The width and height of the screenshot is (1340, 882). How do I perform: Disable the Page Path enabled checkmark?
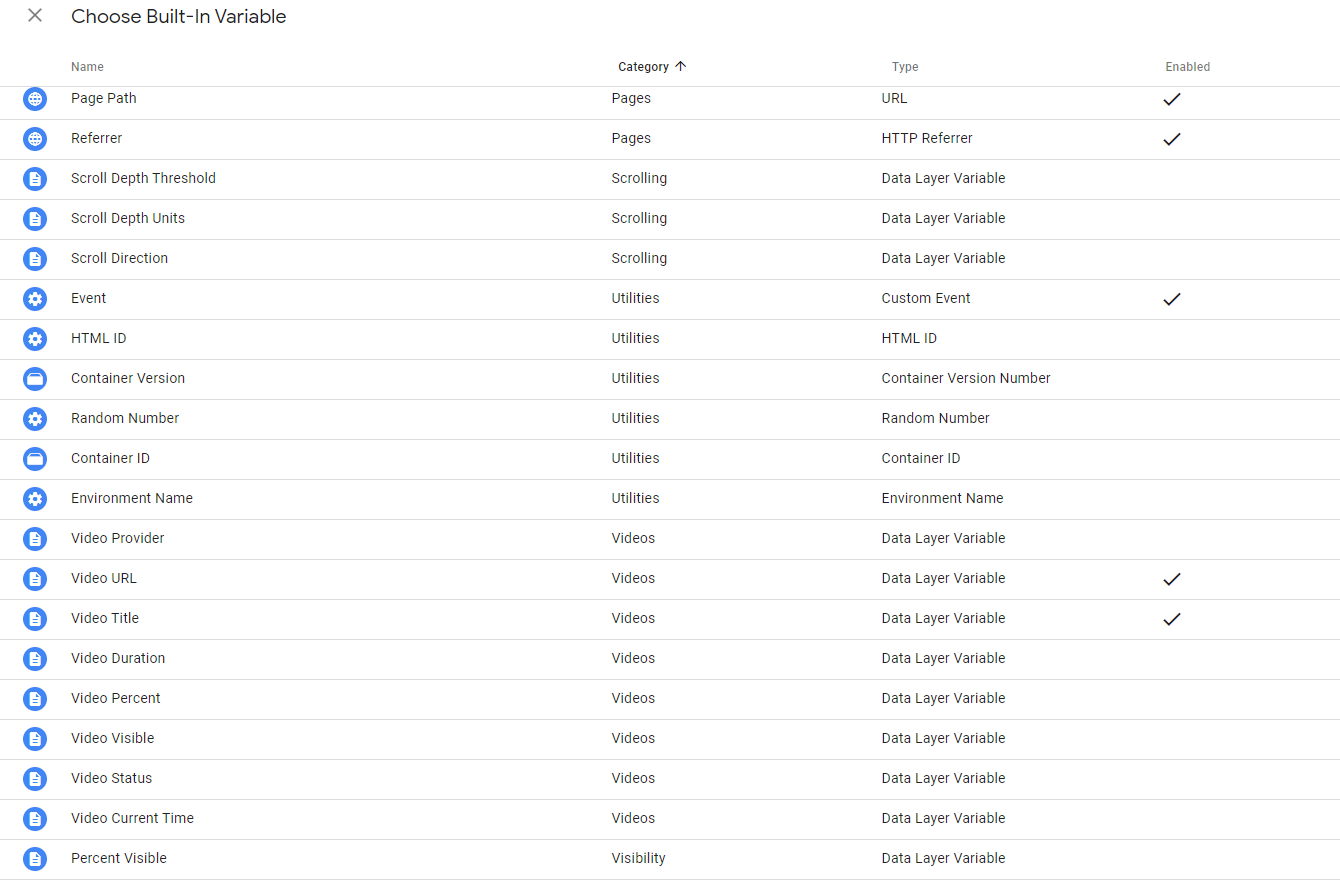click(1172, 99)
